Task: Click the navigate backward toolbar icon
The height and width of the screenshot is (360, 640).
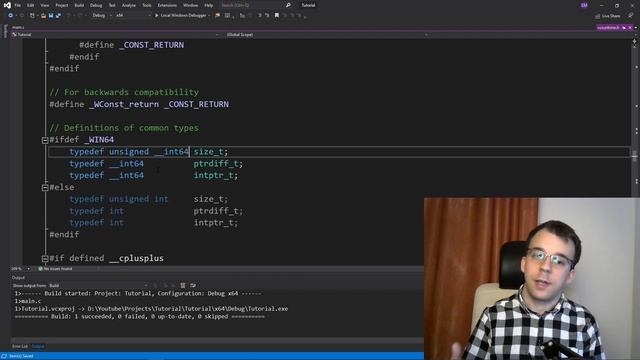Action: point(10,16)
